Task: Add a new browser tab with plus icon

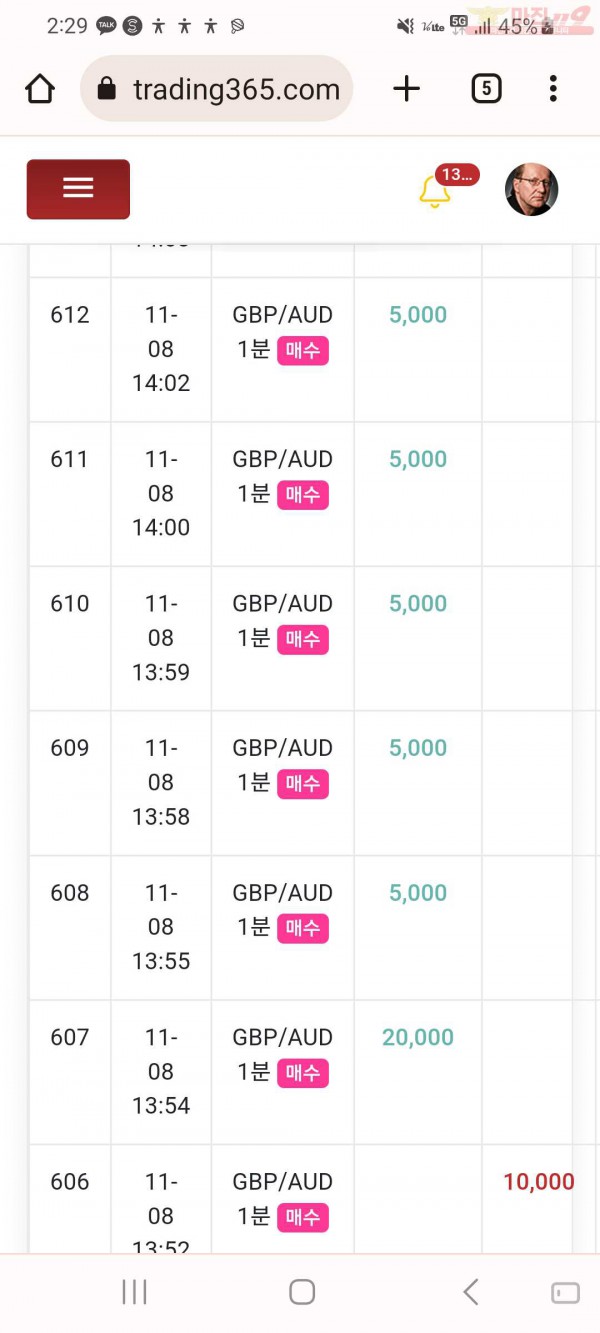Action: pyautogui.click(x=407, y=89)
